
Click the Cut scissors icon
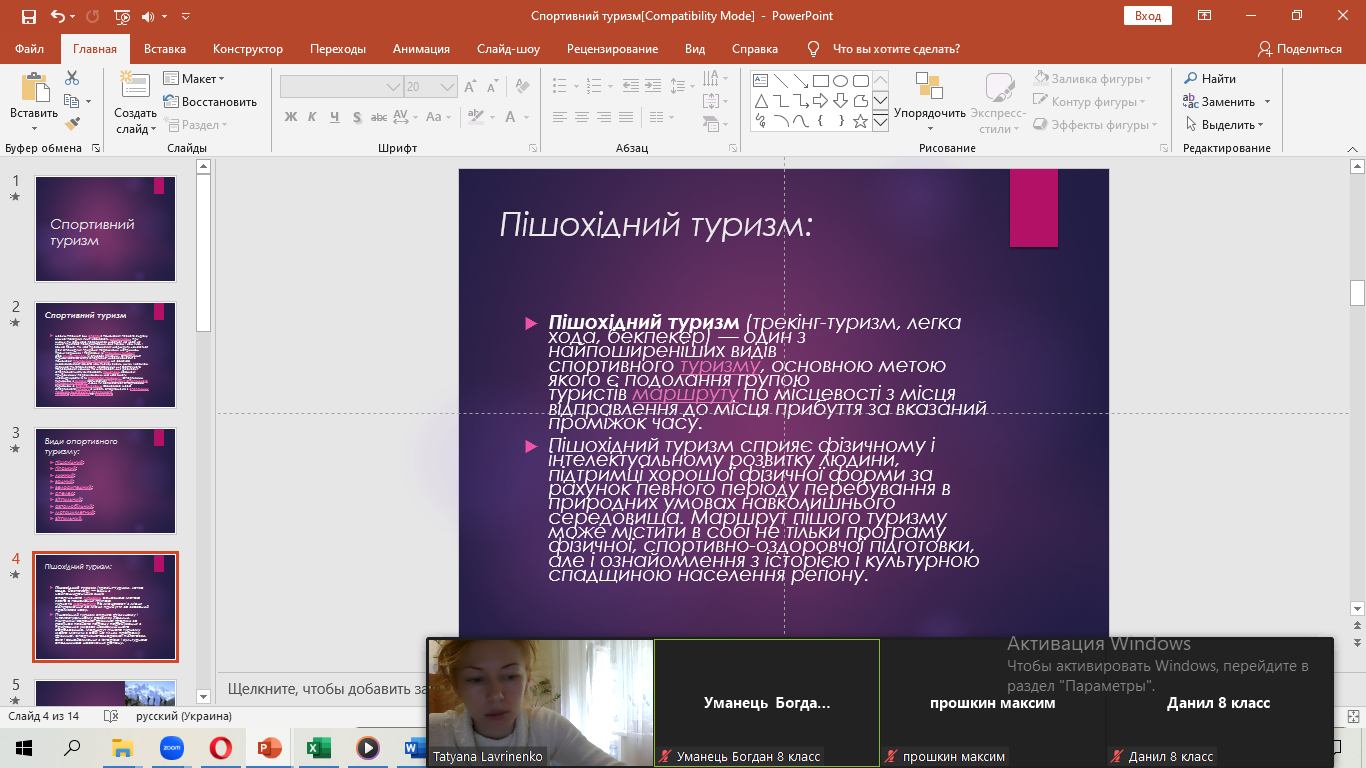[72, 78]
